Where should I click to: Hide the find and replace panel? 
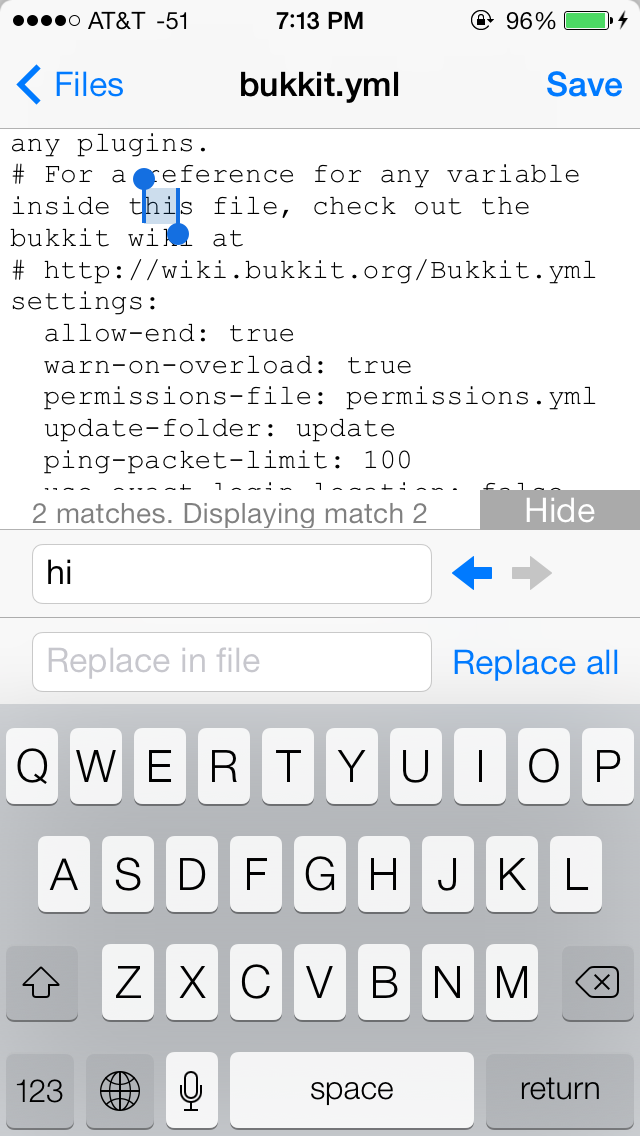point(559,511)
